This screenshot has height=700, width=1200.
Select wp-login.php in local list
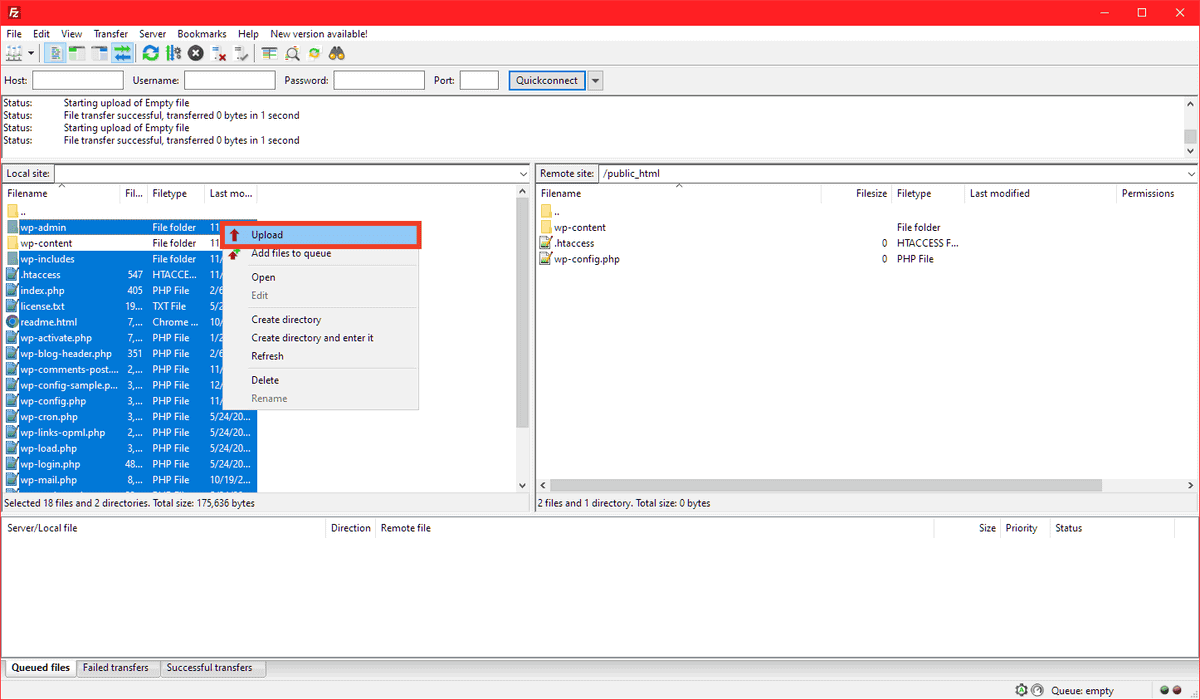(50, 464)
